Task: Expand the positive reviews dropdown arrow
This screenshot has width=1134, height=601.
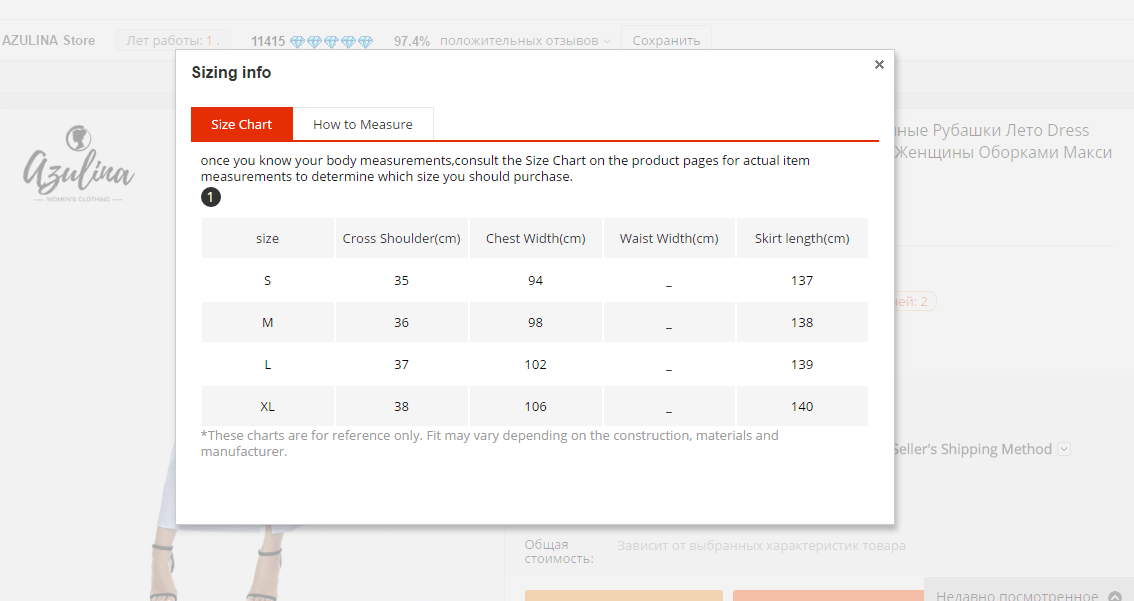Action: pos(607,41)
